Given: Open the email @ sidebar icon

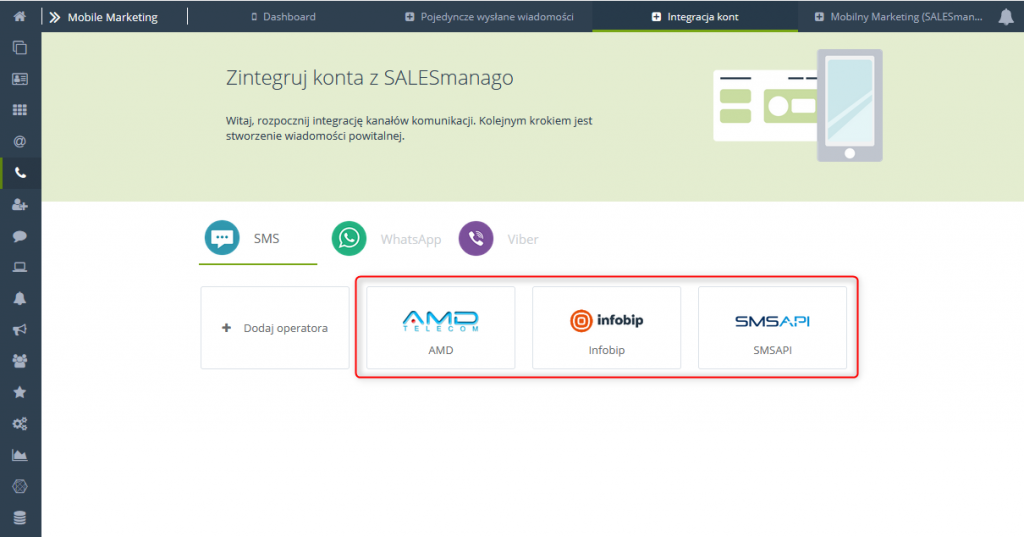Looking at the screenshot, I should click(20, 142).
